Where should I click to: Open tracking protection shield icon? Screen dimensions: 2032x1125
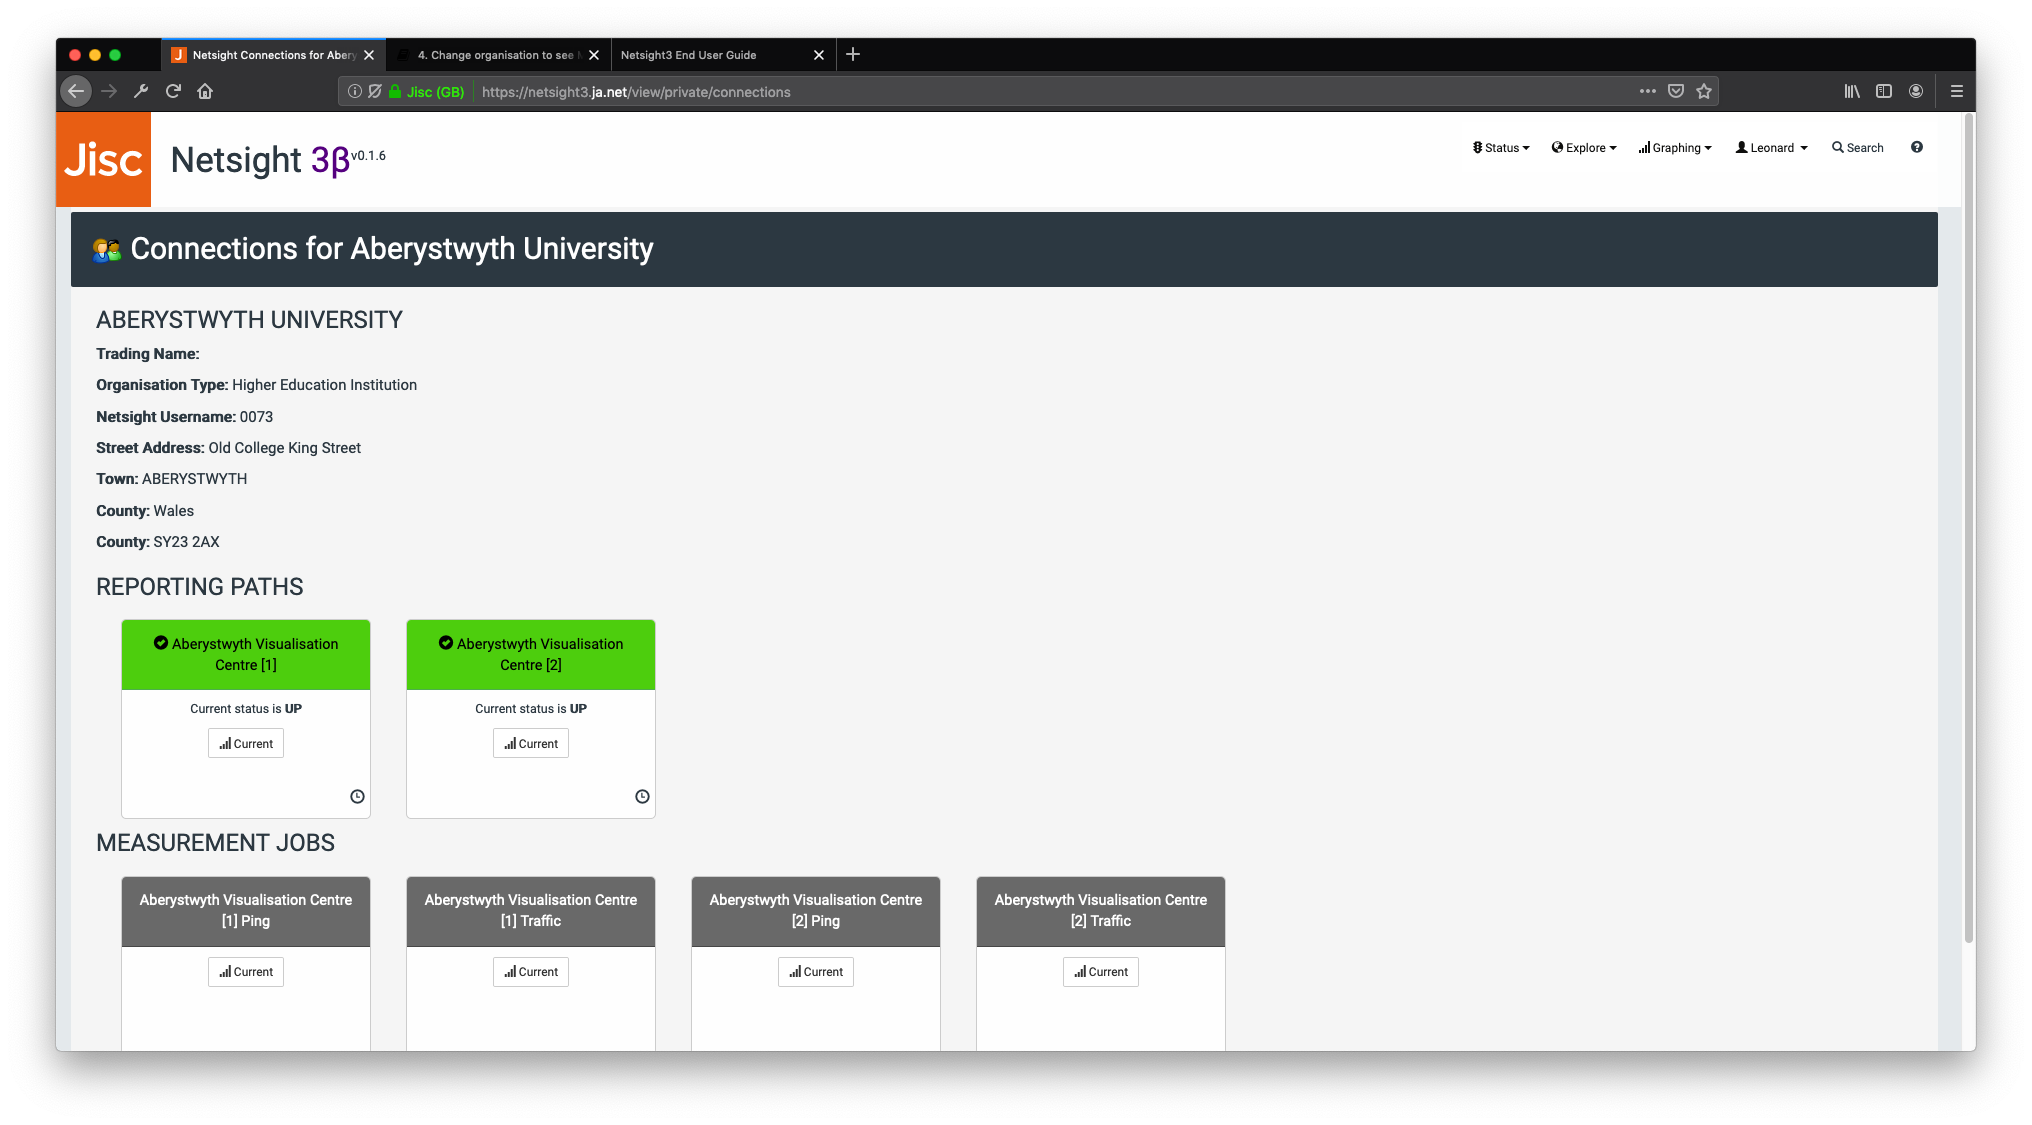375,91
